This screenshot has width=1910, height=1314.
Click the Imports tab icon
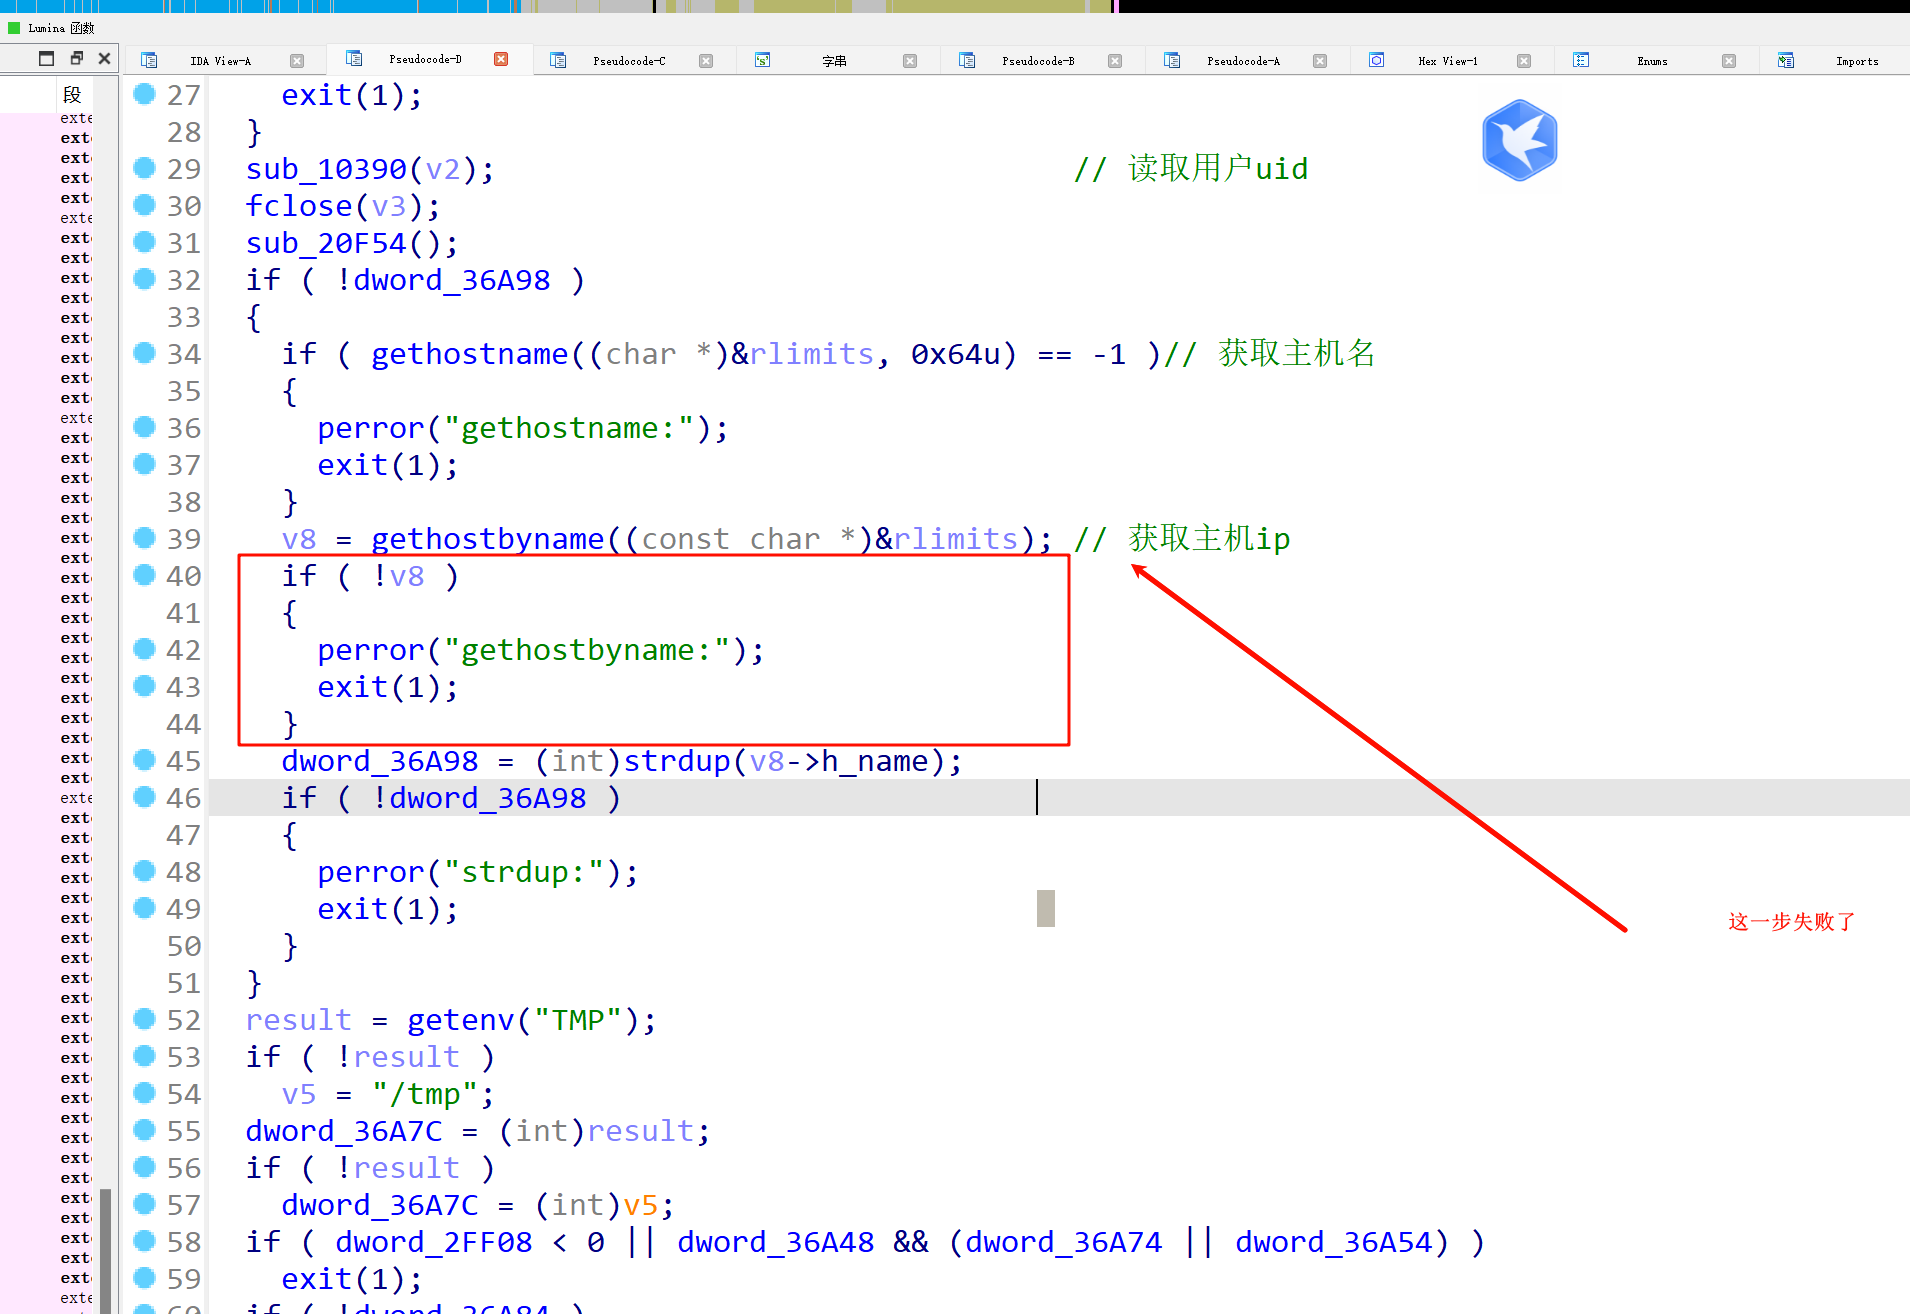(1786, 60)
